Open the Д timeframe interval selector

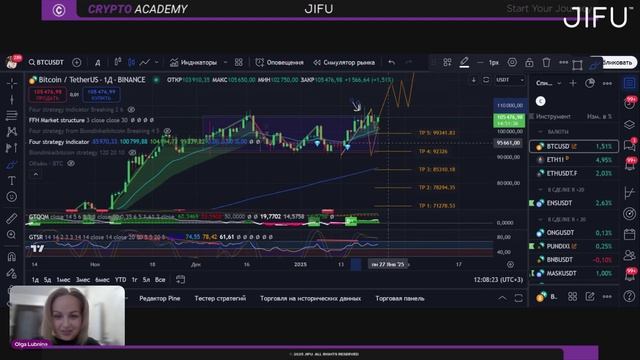coord(98,62)
